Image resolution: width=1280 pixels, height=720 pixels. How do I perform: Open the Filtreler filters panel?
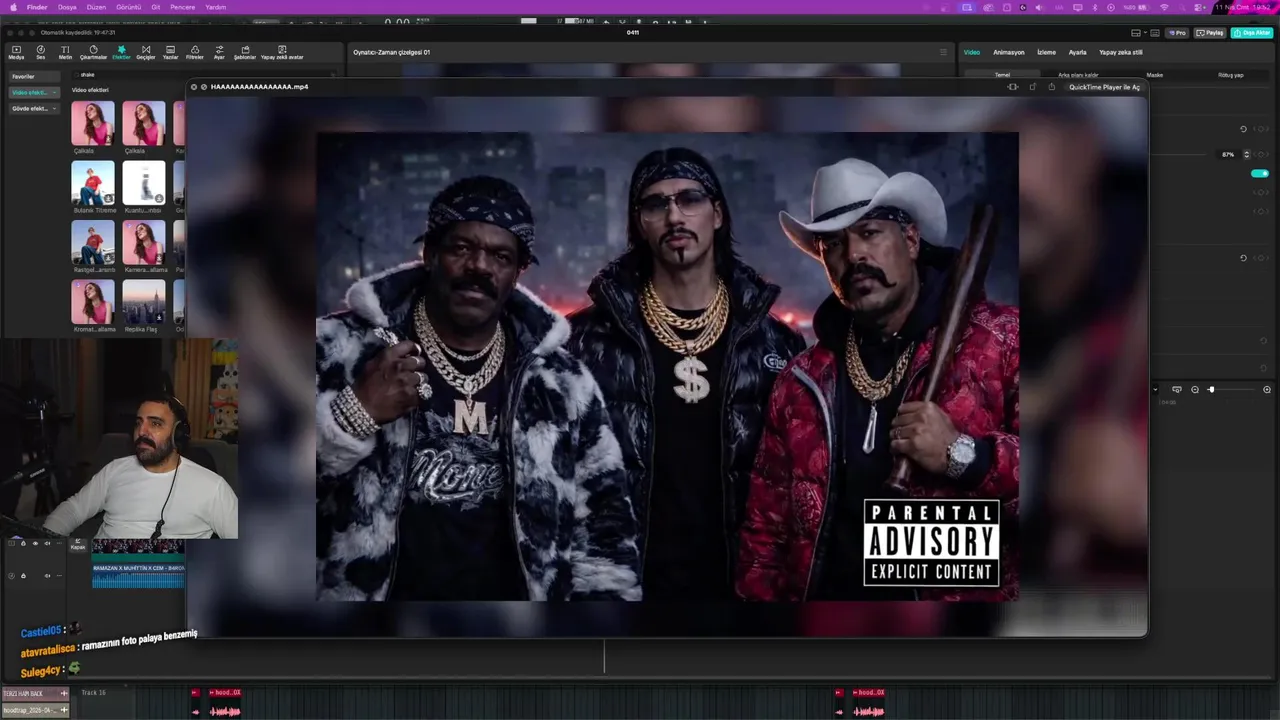coord(195,52)
